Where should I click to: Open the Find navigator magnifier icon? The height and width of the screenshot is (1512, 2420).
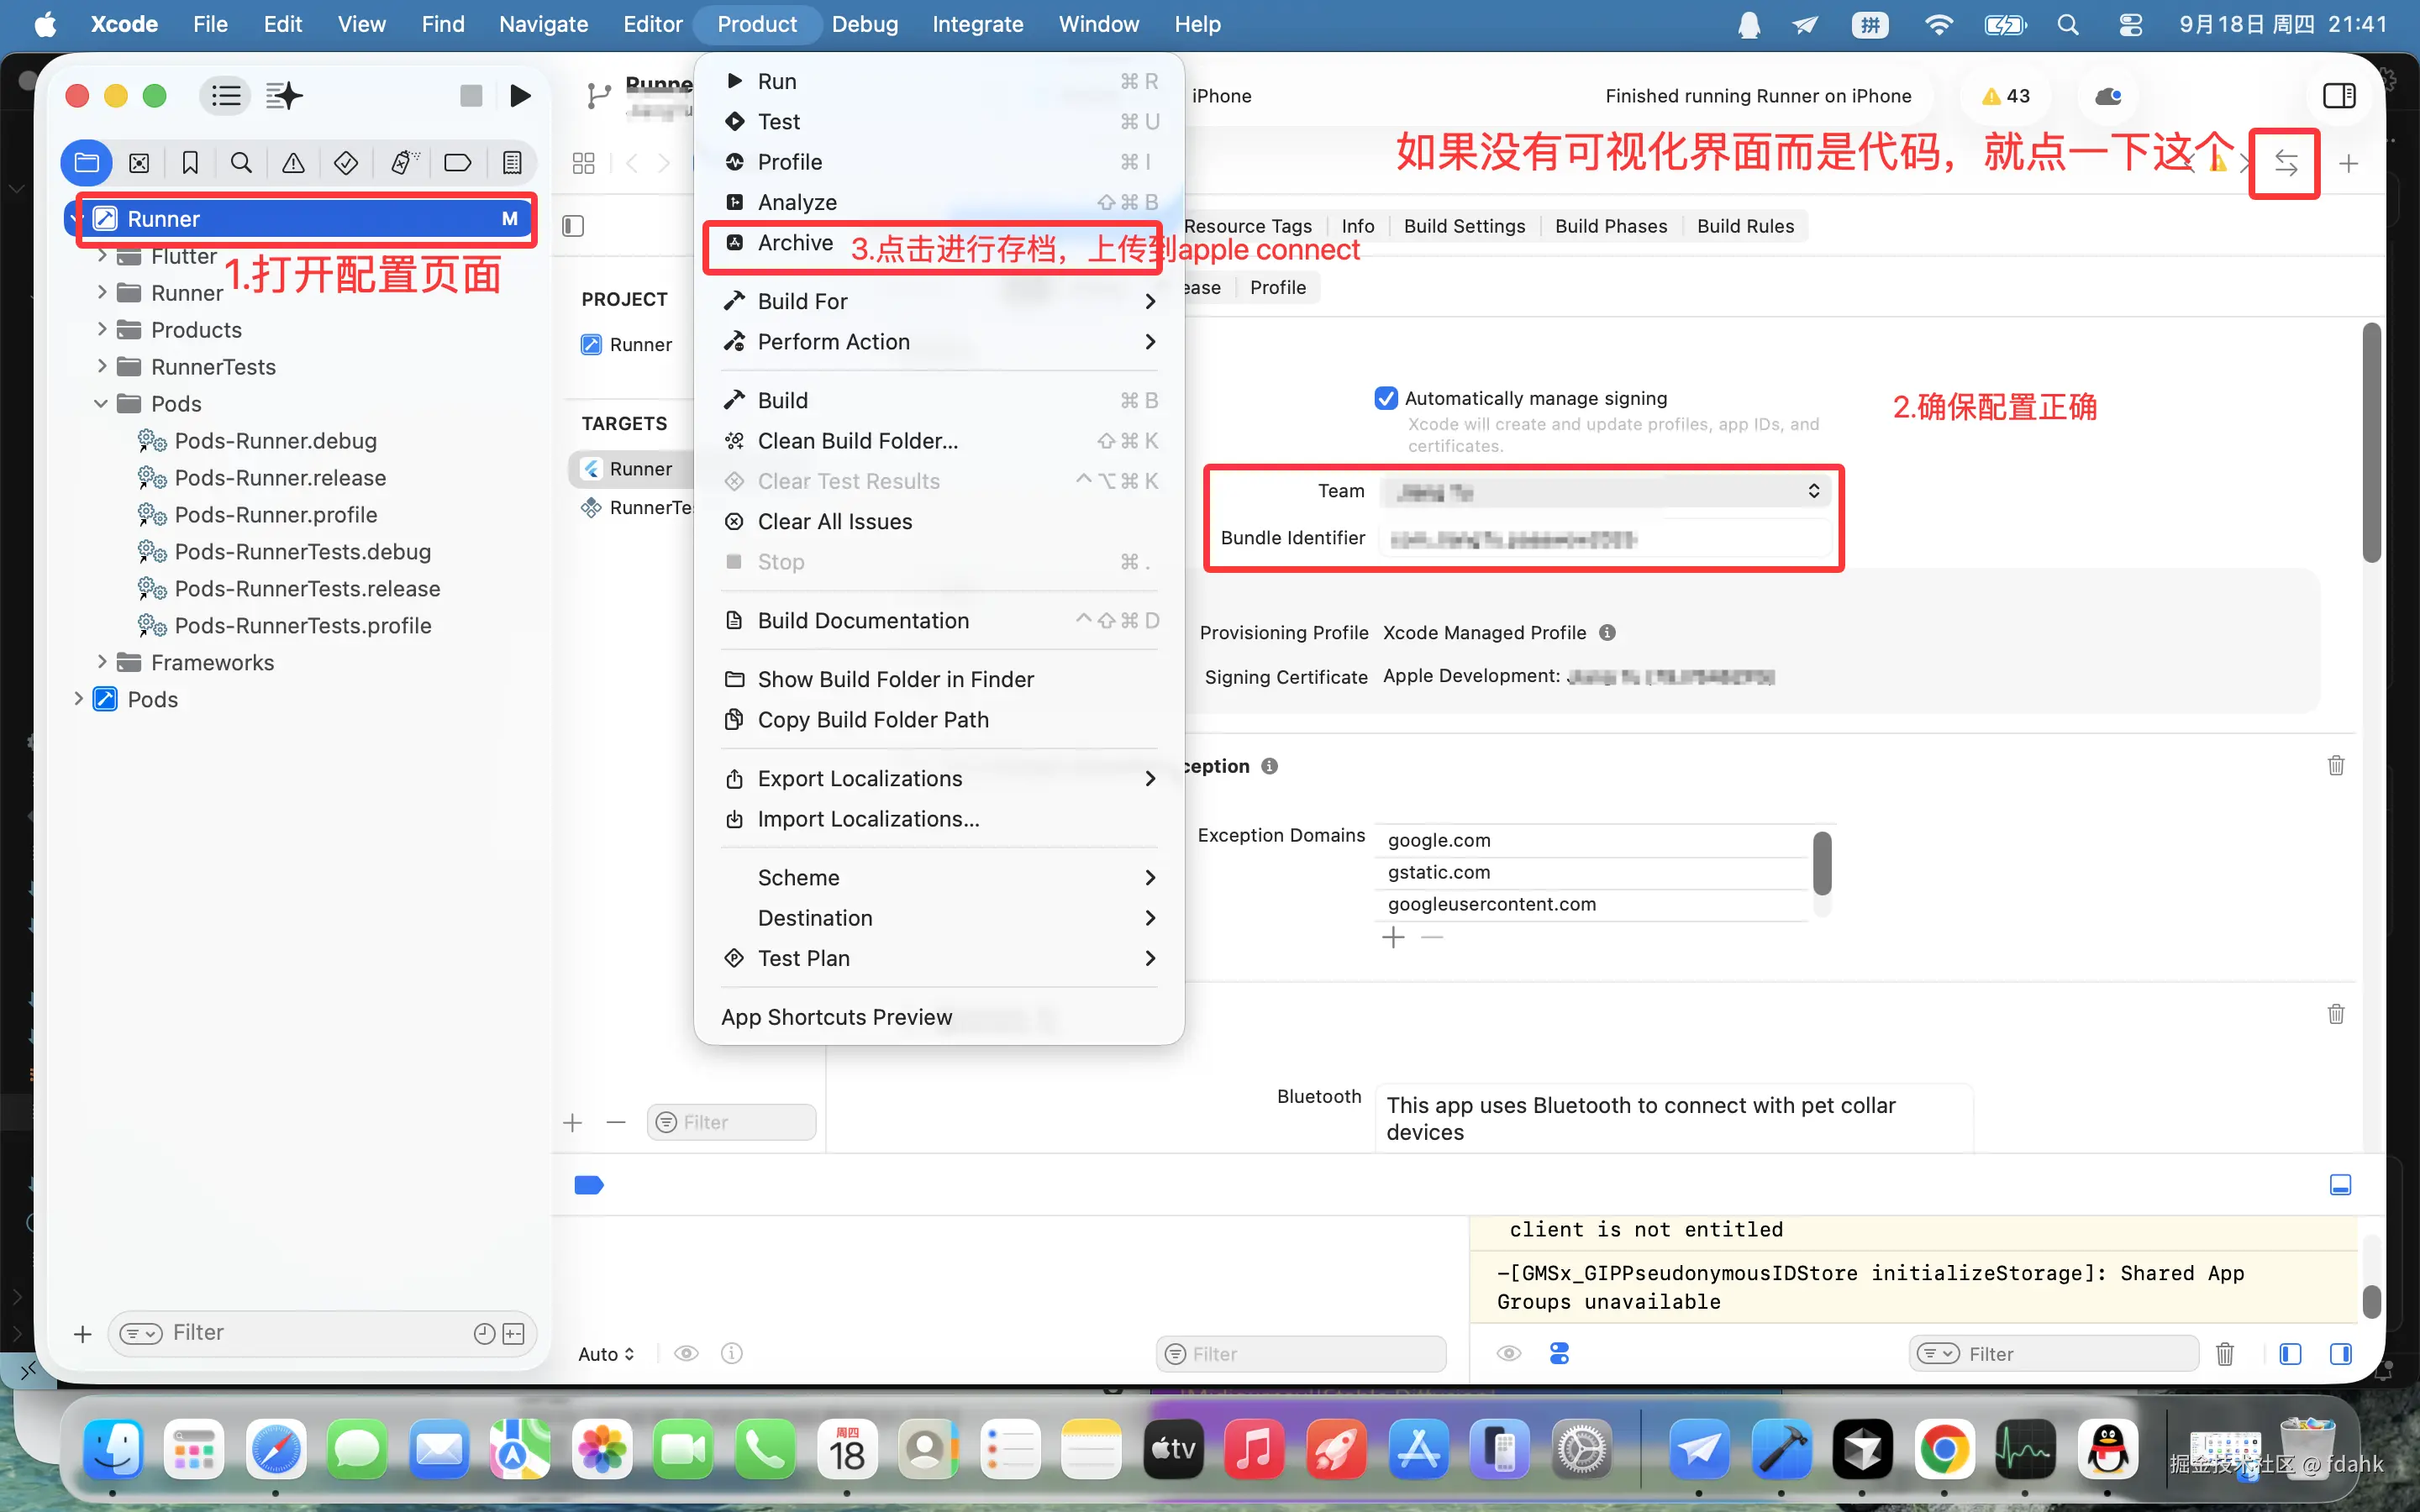241,163
